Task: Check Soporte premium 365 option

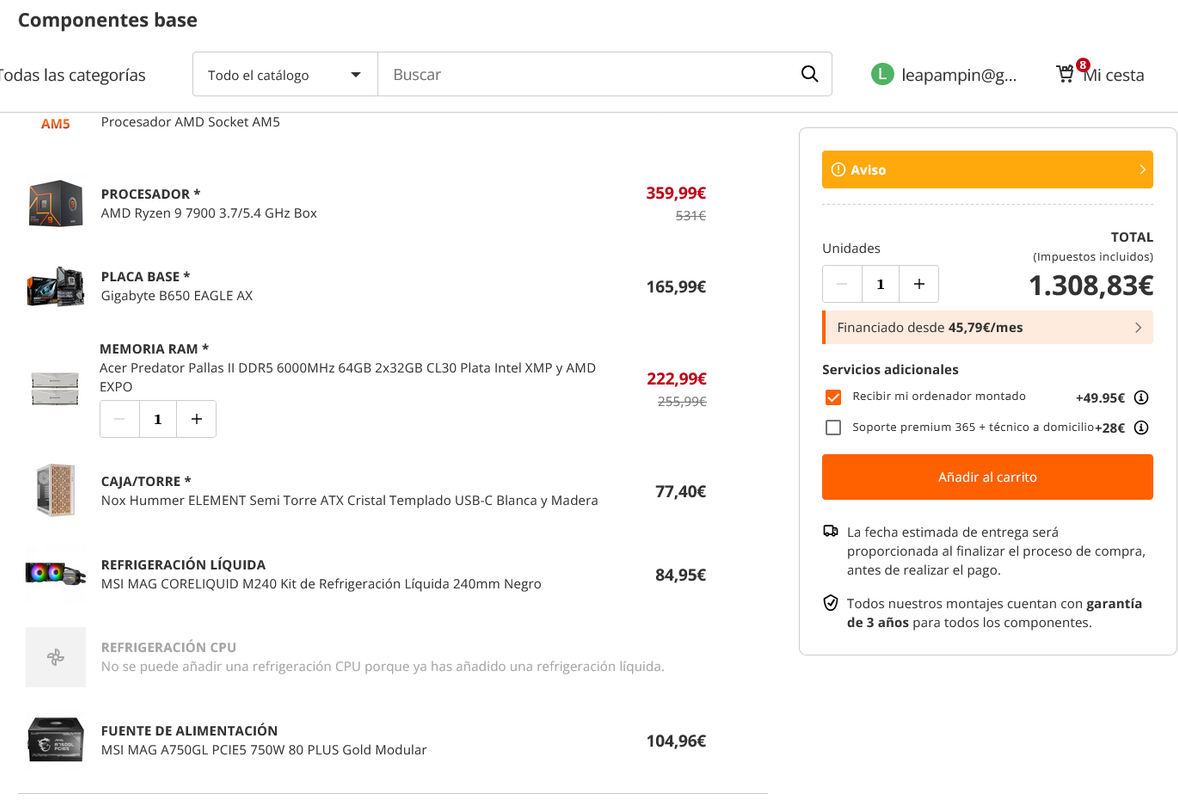Action: [832, 427]
